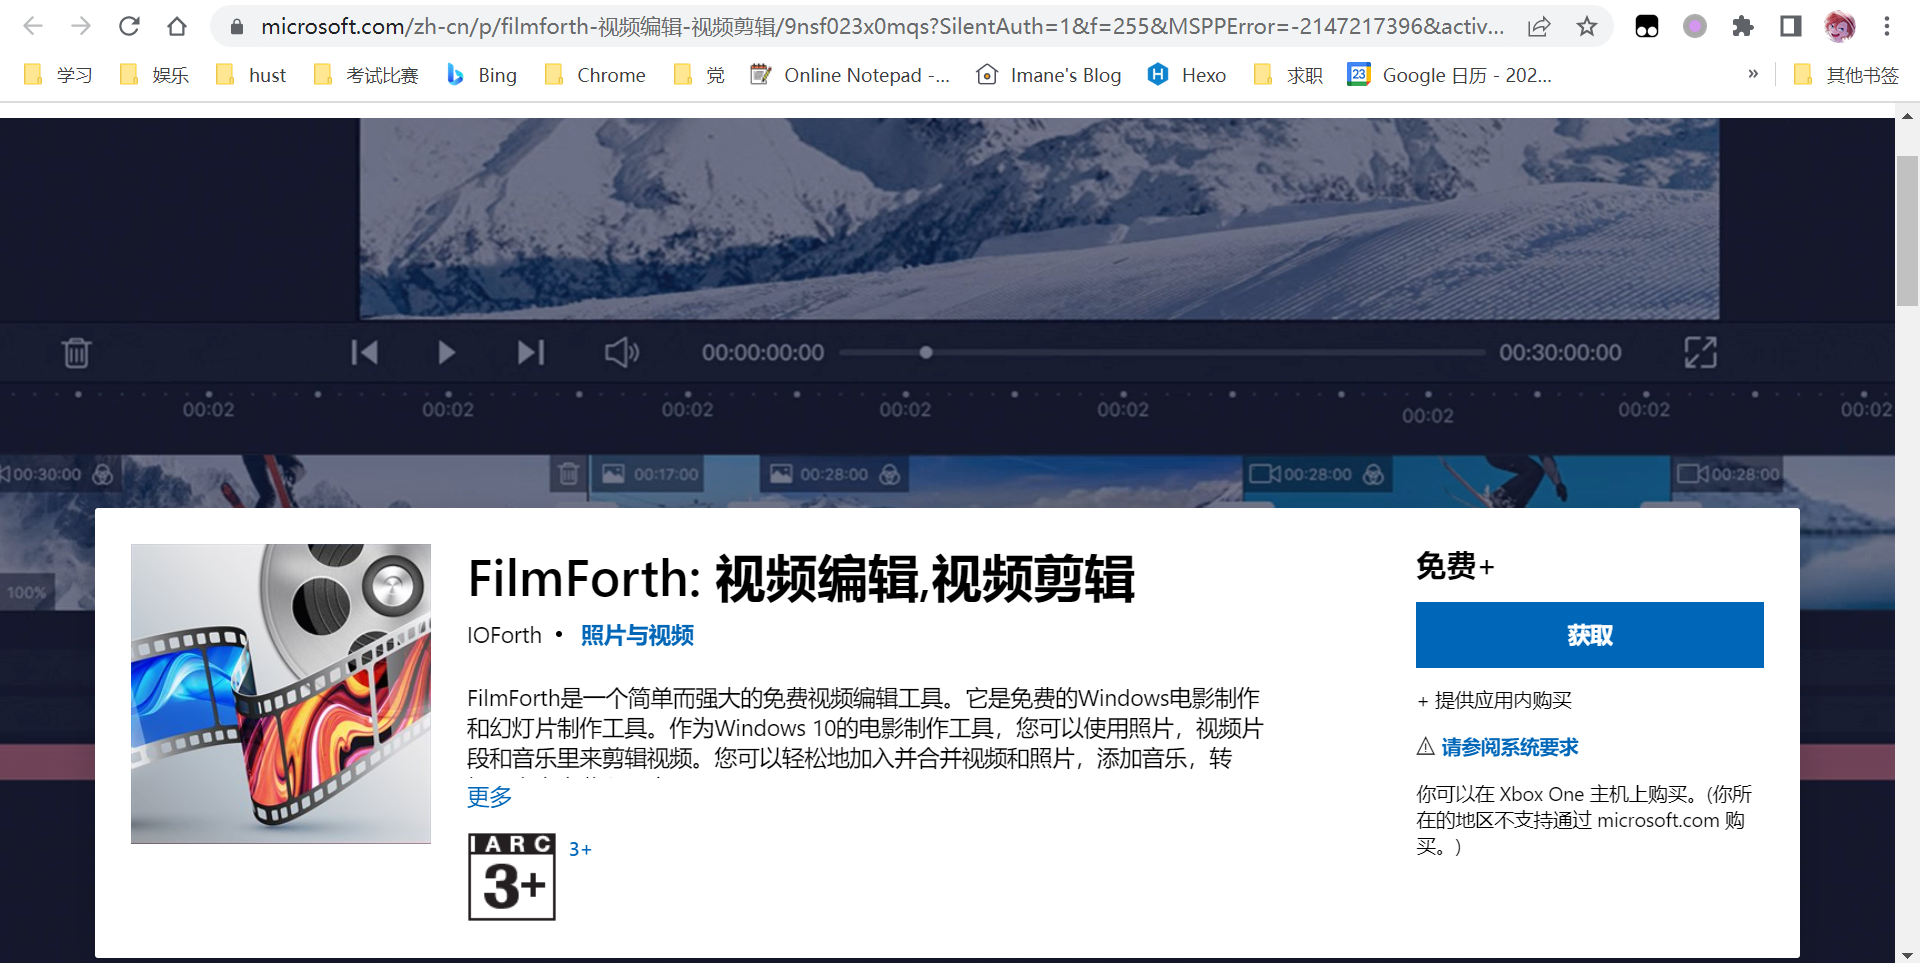Click the skip-to-end playback icon

pyautogui.click(x=531, y=352)
